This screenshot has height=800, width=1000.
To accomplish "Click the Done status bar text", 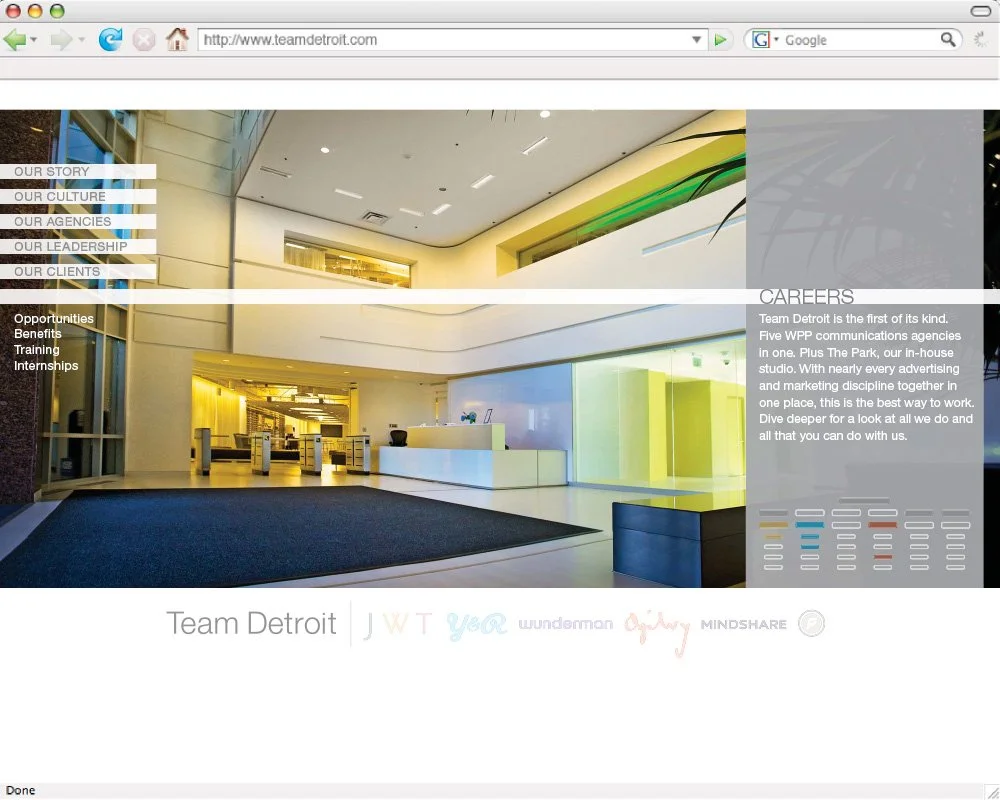I will (20, 790).
